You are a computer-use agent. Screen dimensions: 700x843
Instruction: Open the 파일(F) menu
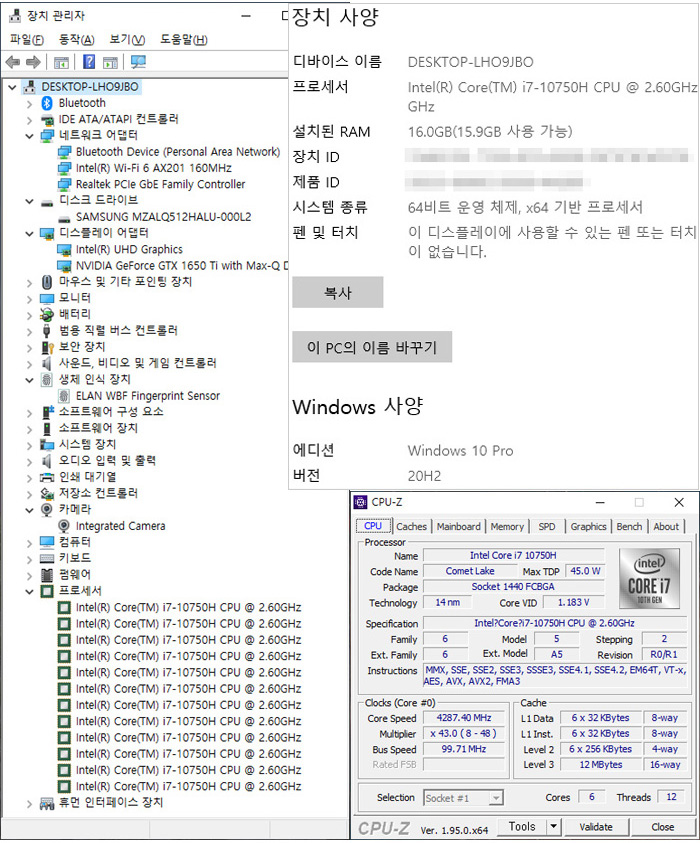(x=27, y=40)
